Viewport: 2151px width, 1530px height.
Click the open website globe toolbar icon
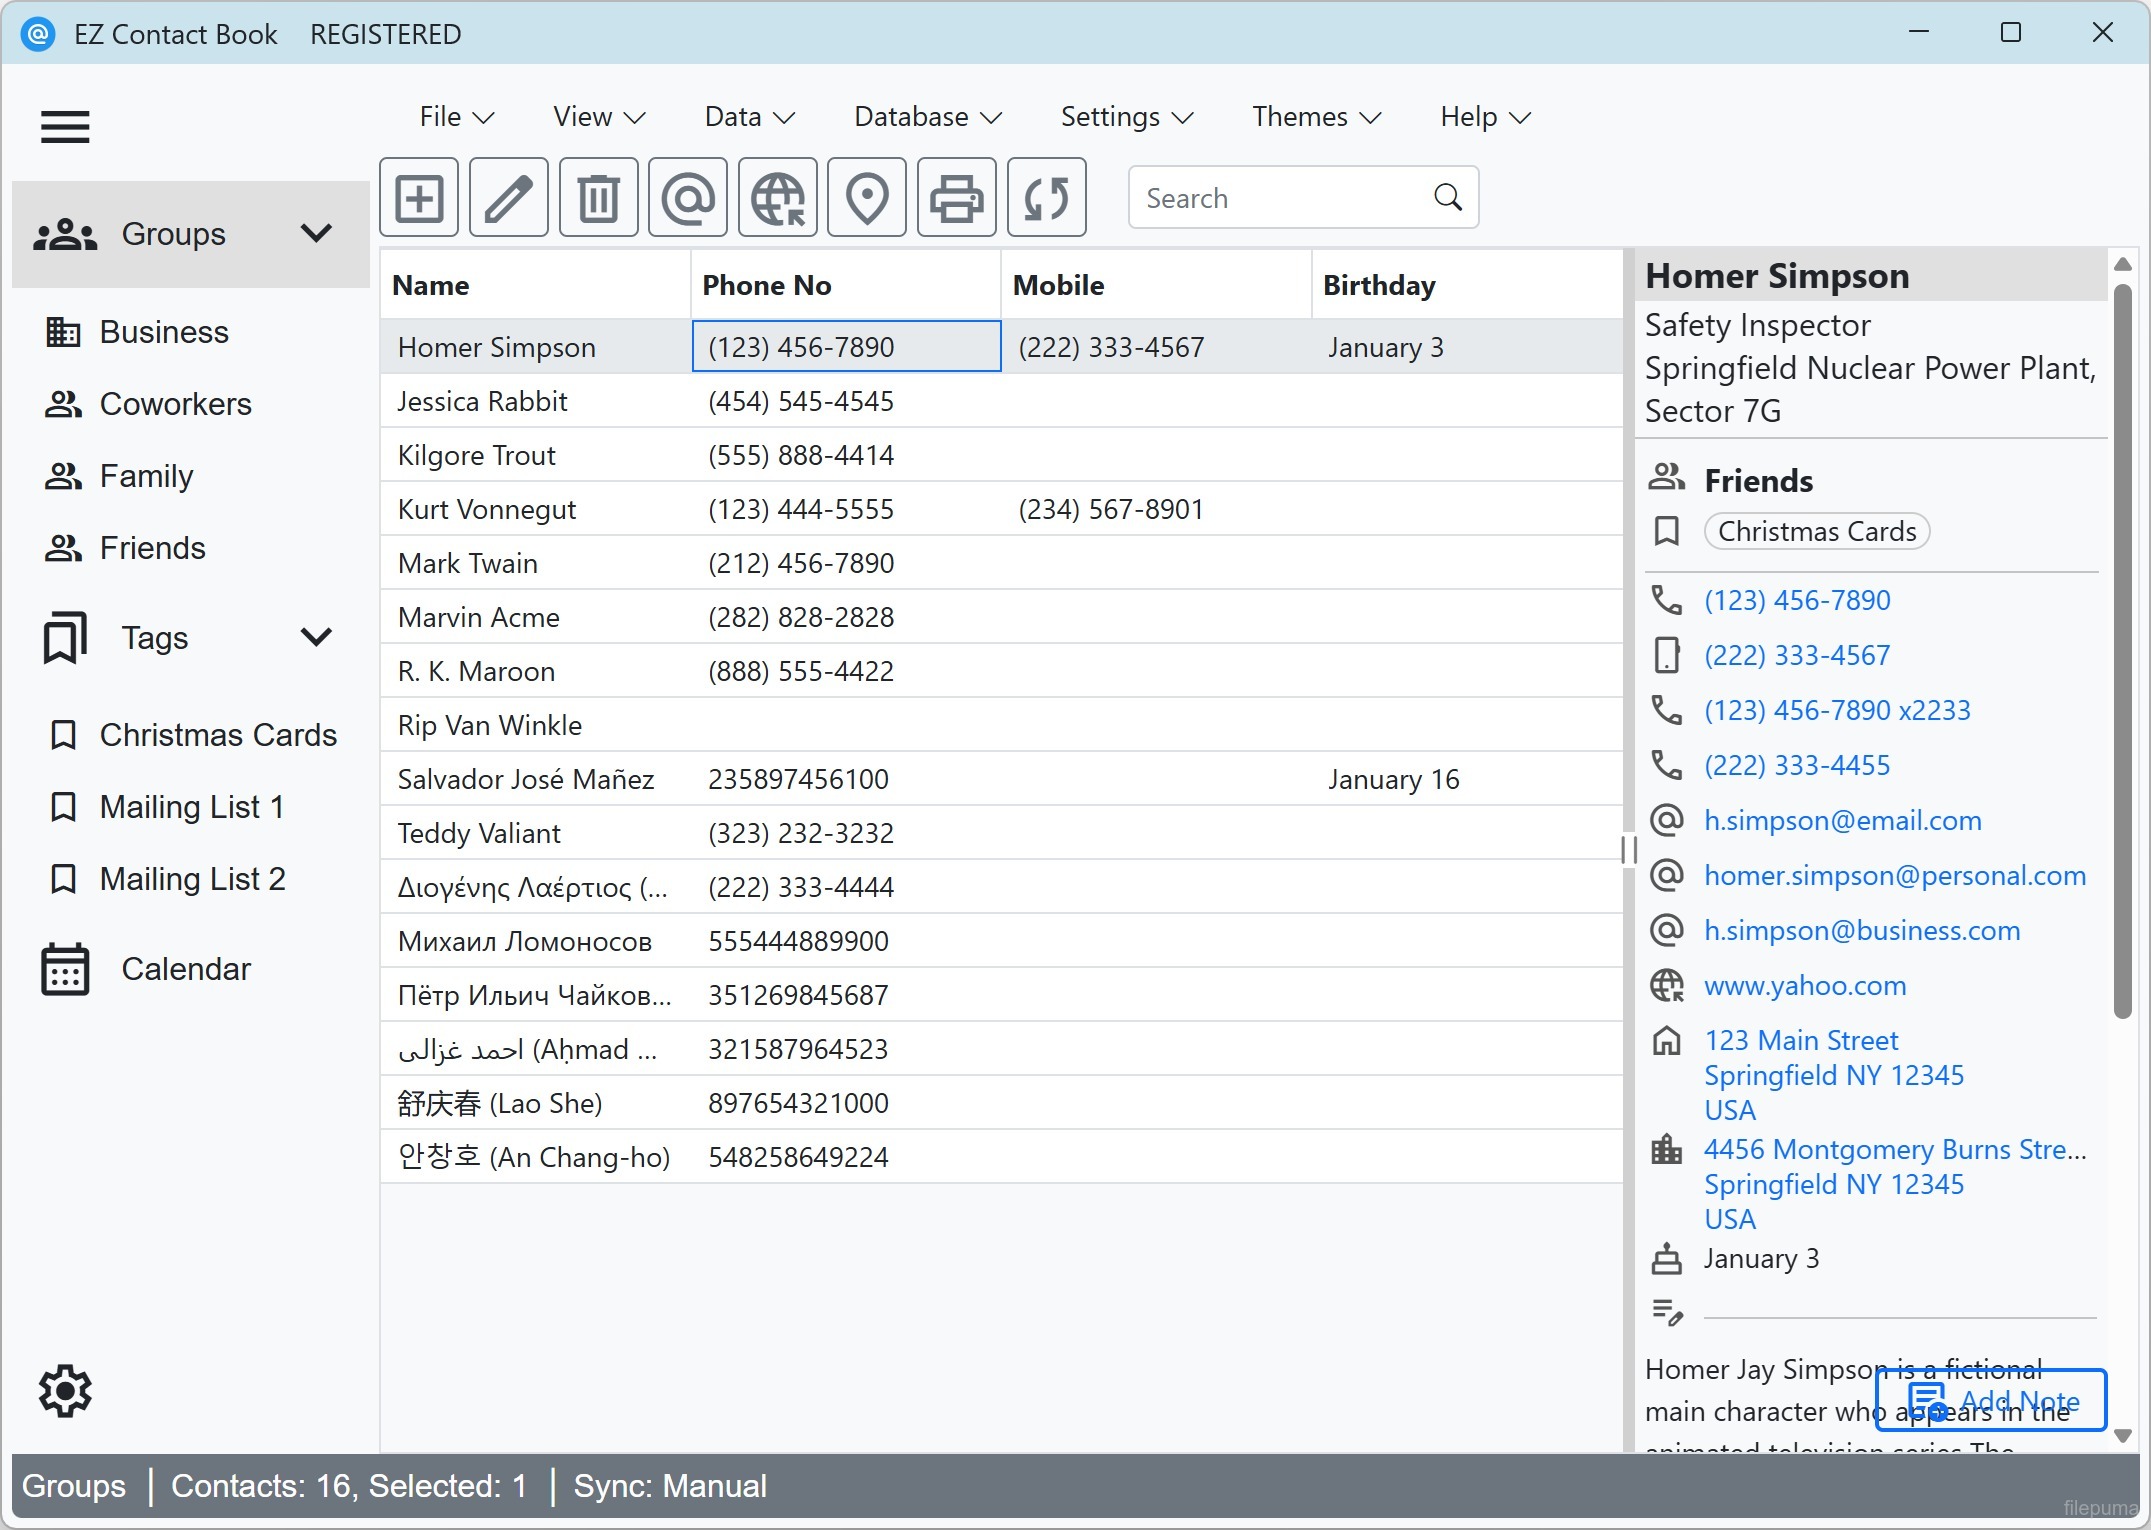(777, 197)
